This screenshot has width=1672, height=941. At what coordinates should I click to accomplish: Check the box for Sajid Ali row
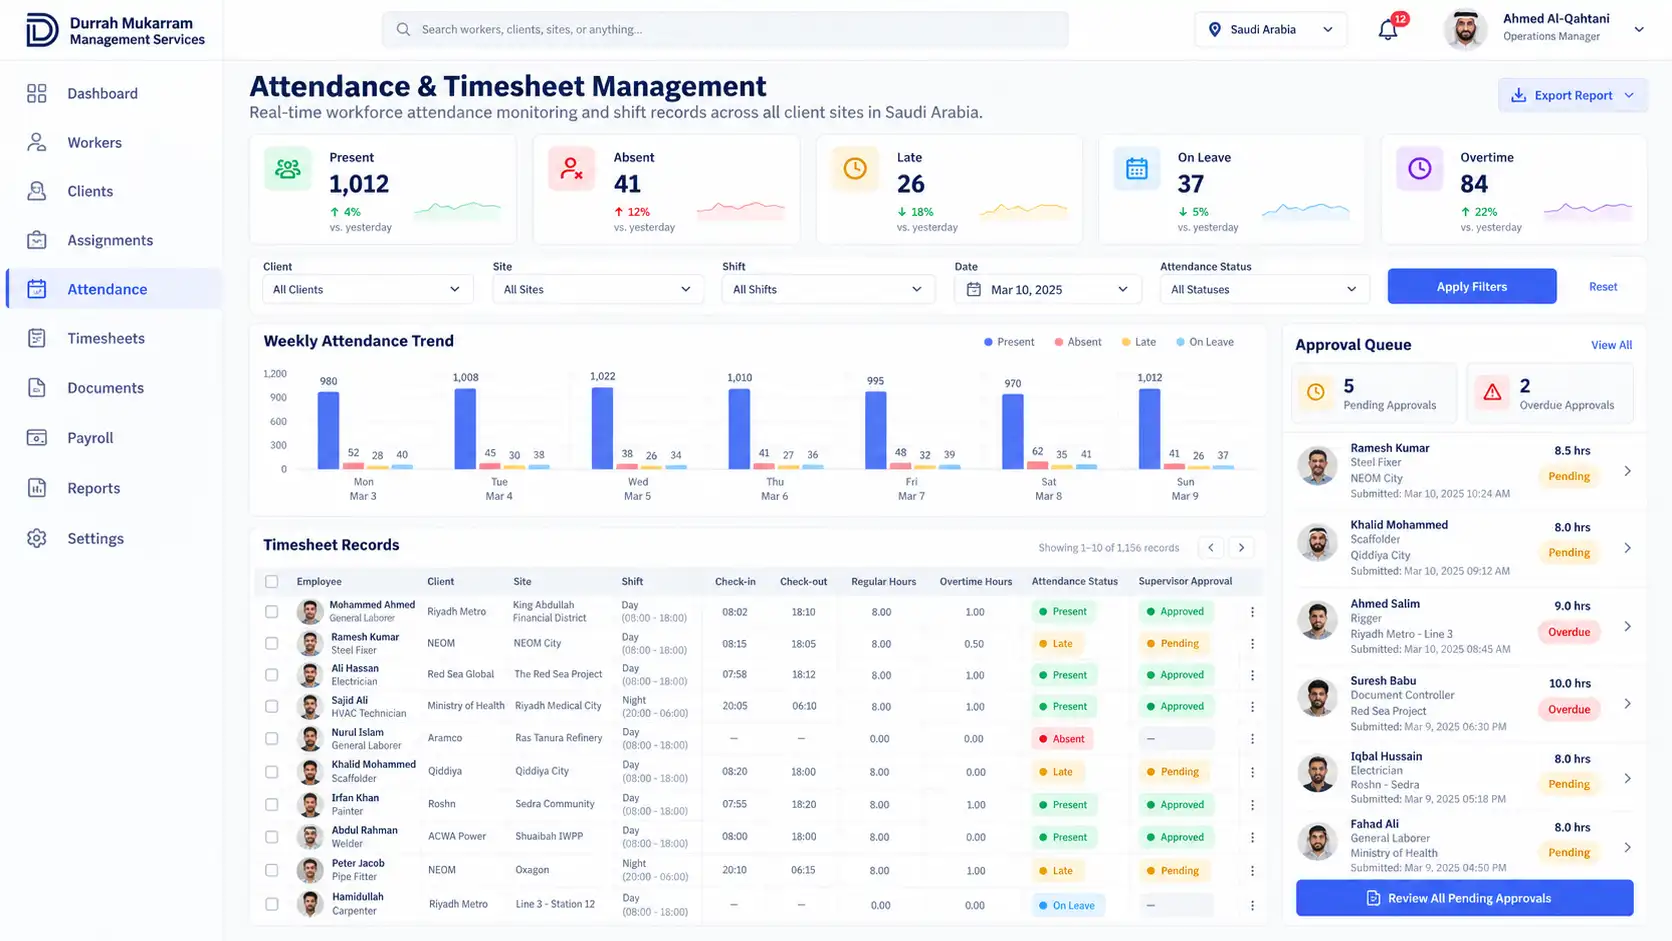[271, 706]
